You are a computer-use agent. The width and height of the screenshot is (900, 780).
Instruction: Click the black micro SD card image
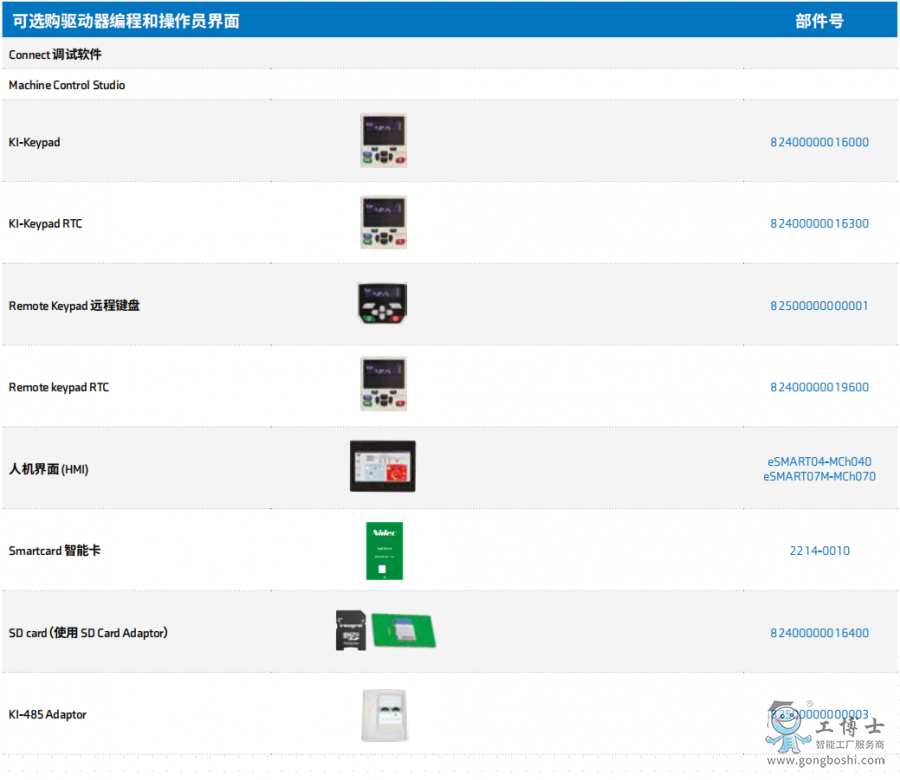point(351,631)
